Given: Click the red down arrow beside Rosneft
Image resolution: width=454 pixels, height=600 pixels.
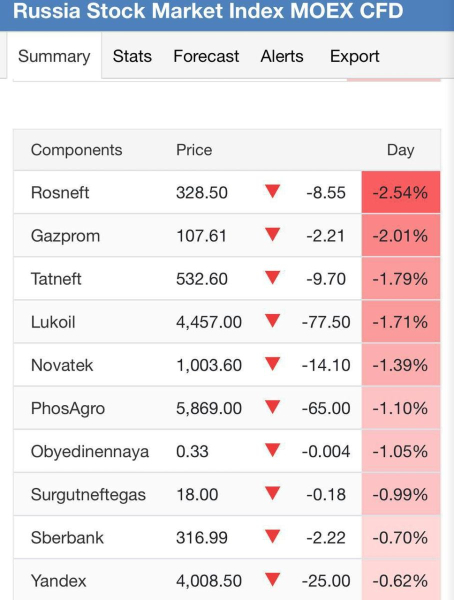Looking at the screenshot, I should coord(272,191).
